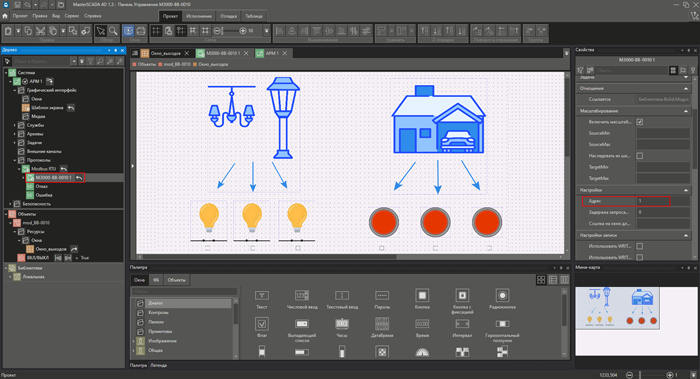Activate the arrow selection pointer tool
The height and width of the screenshot is (379, 700).
pos(101,31)
